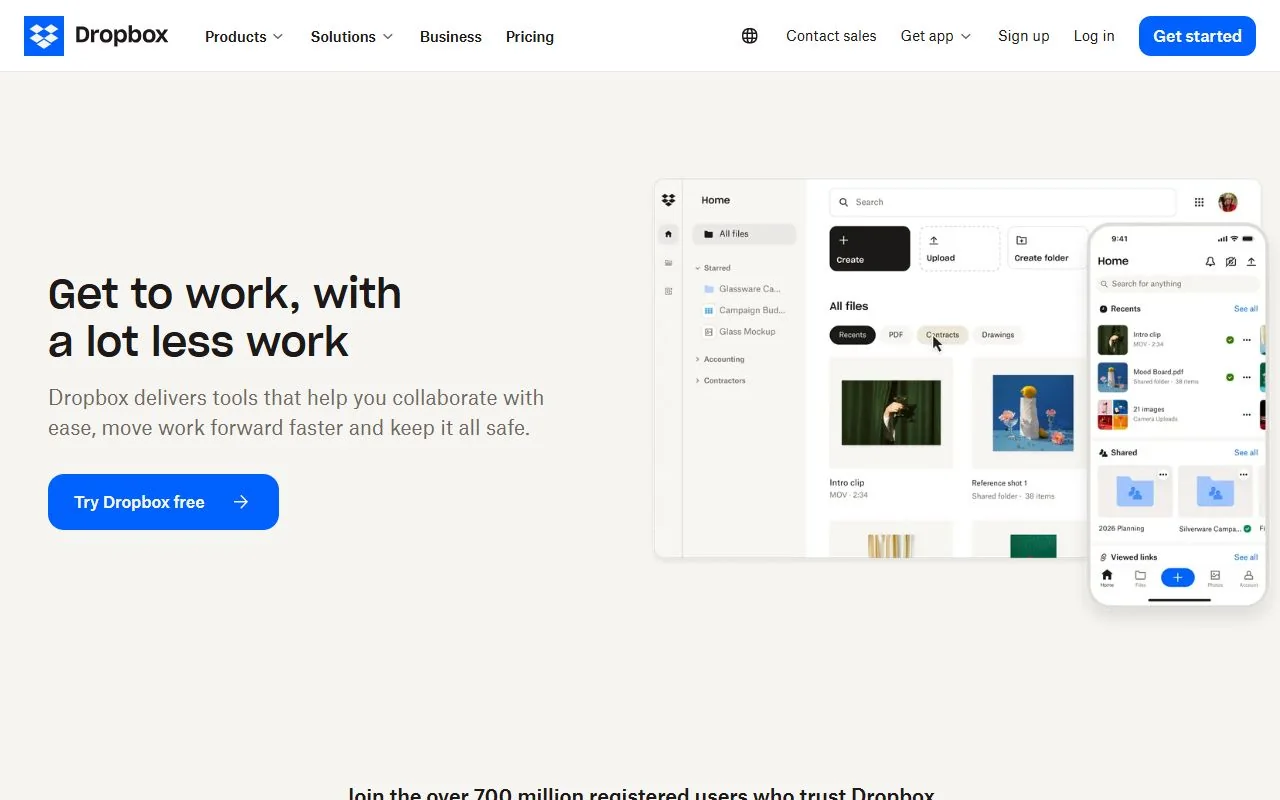Screen dimensions: 1280x800
Task: Open the Contact sales link
Action: (831, 36)
